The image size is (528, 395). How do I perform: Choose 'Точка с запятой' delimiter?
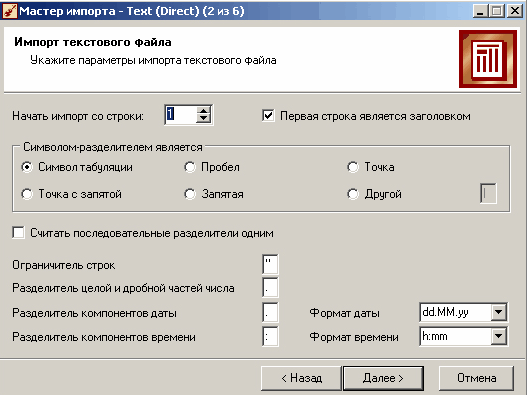tap(27, 194)
